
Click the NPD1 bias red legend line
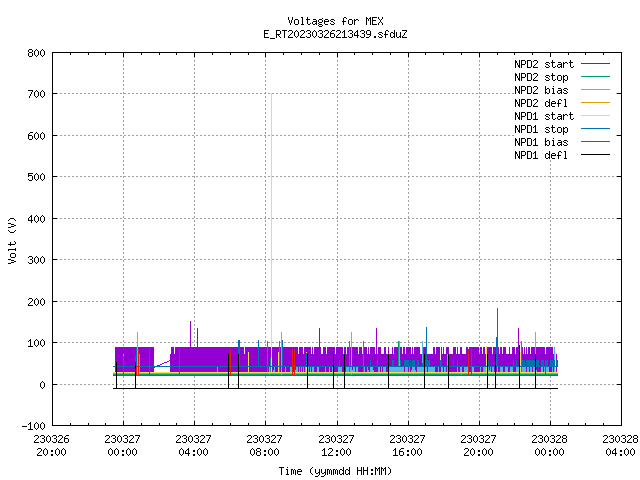[x=595, y=142]
